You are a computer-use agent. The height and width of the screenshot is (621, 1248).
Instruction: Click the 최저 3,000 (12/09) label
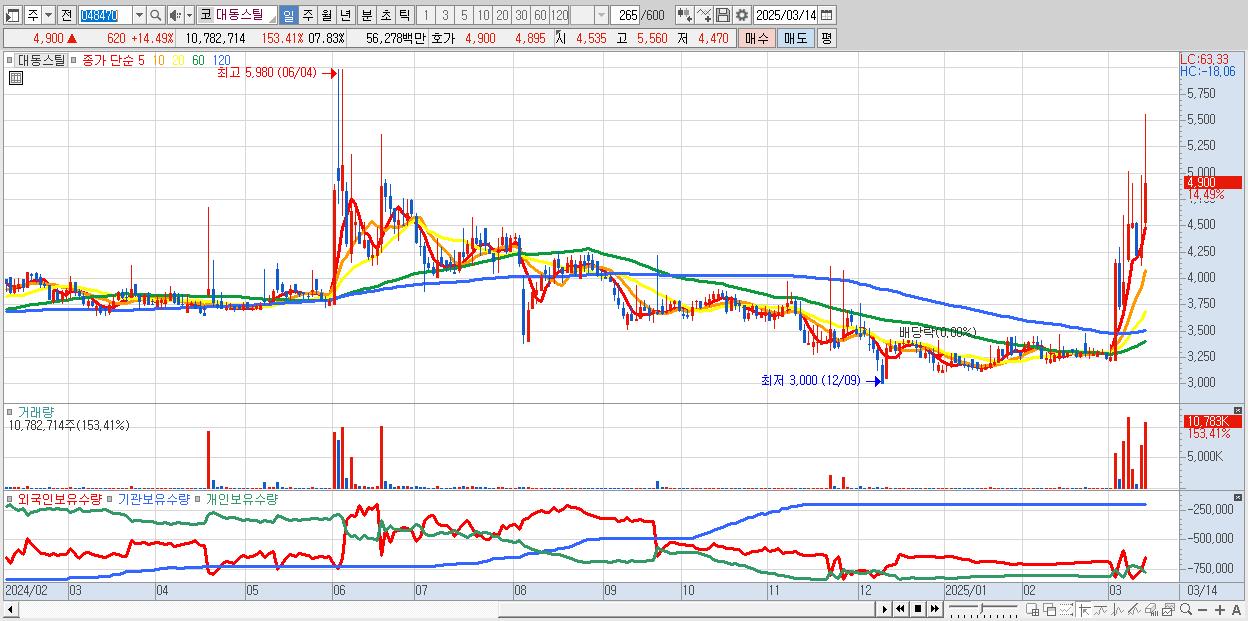point(810,380)
